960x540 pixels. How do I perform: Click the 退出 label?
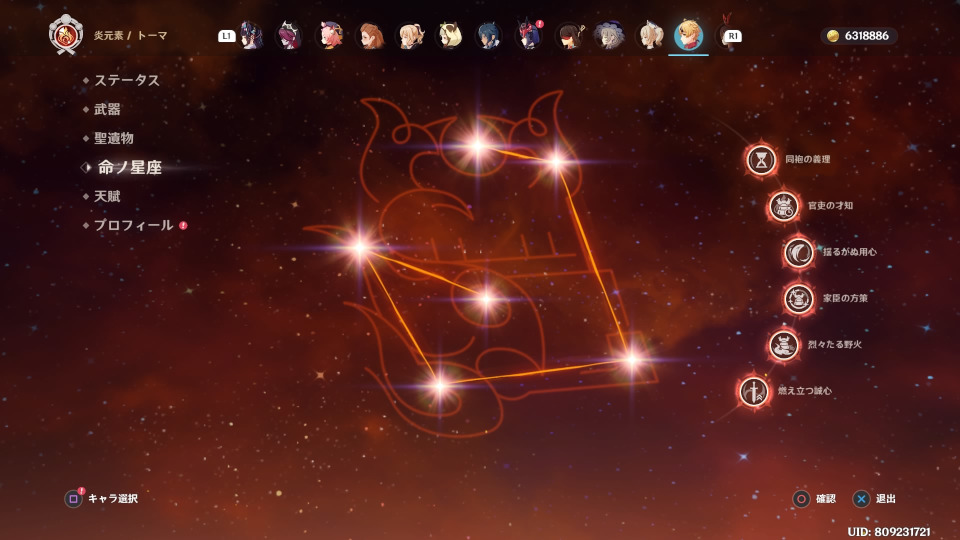(x=885, y=499)
